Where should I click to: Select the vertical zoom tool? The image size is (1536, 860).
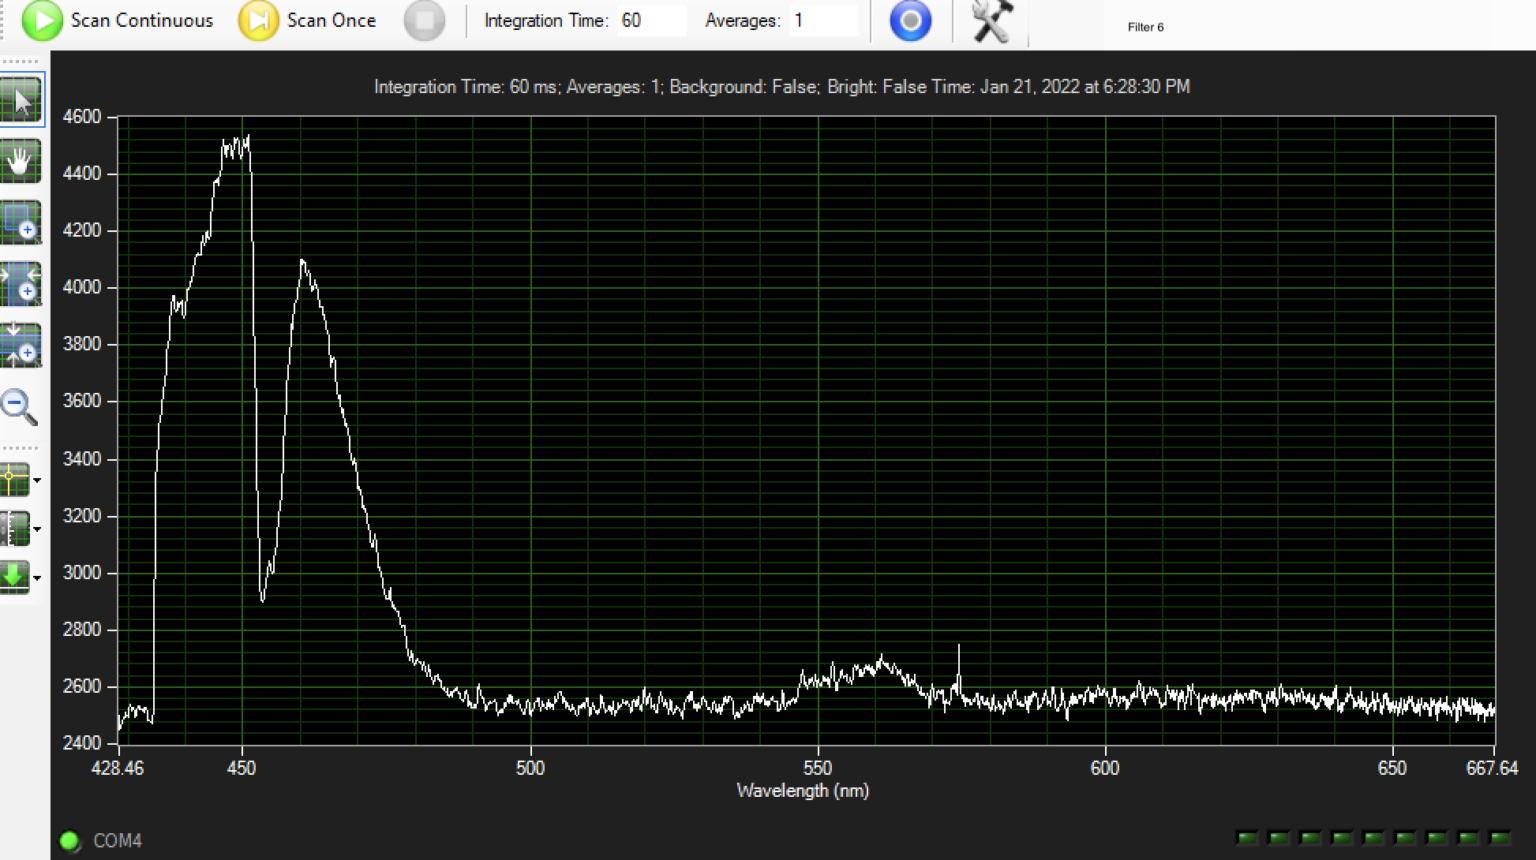point(21,345)
